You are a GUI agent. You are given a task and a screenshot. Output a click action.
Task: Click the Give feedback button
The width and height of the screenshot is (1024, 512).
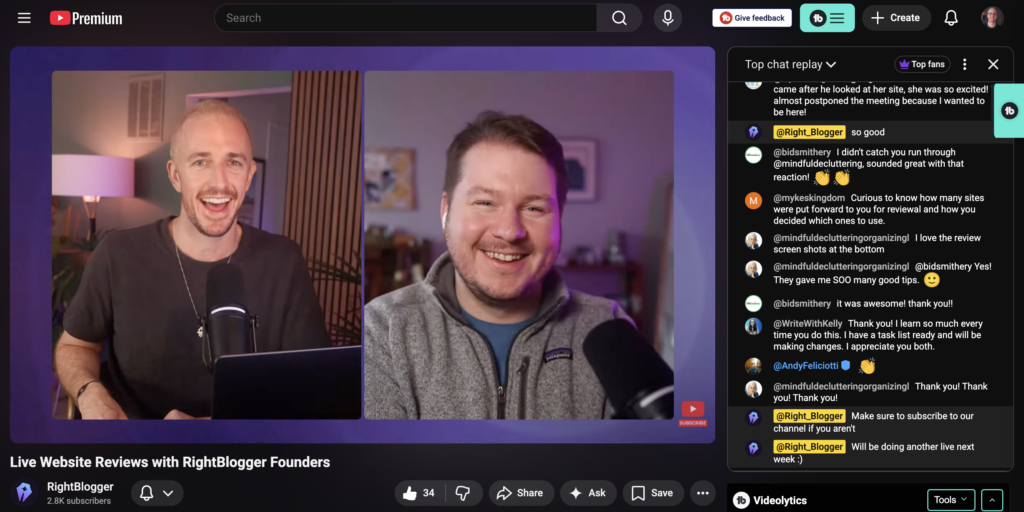(752, 18)
